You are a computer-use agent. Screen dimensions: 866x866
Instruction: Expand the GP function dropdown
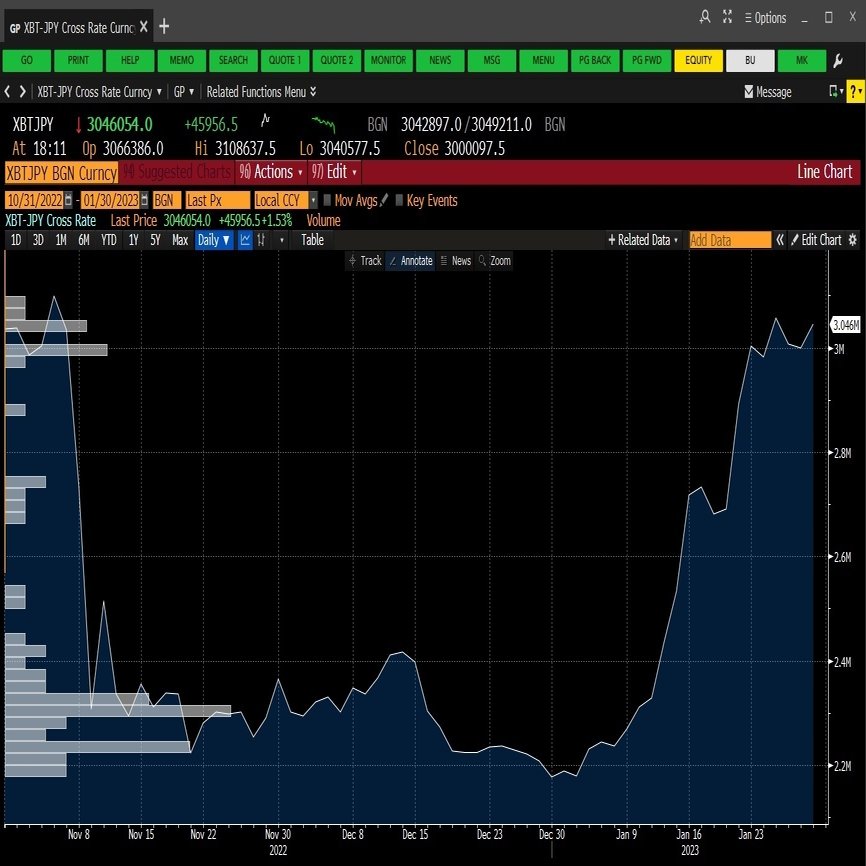(x=184, y=92)
